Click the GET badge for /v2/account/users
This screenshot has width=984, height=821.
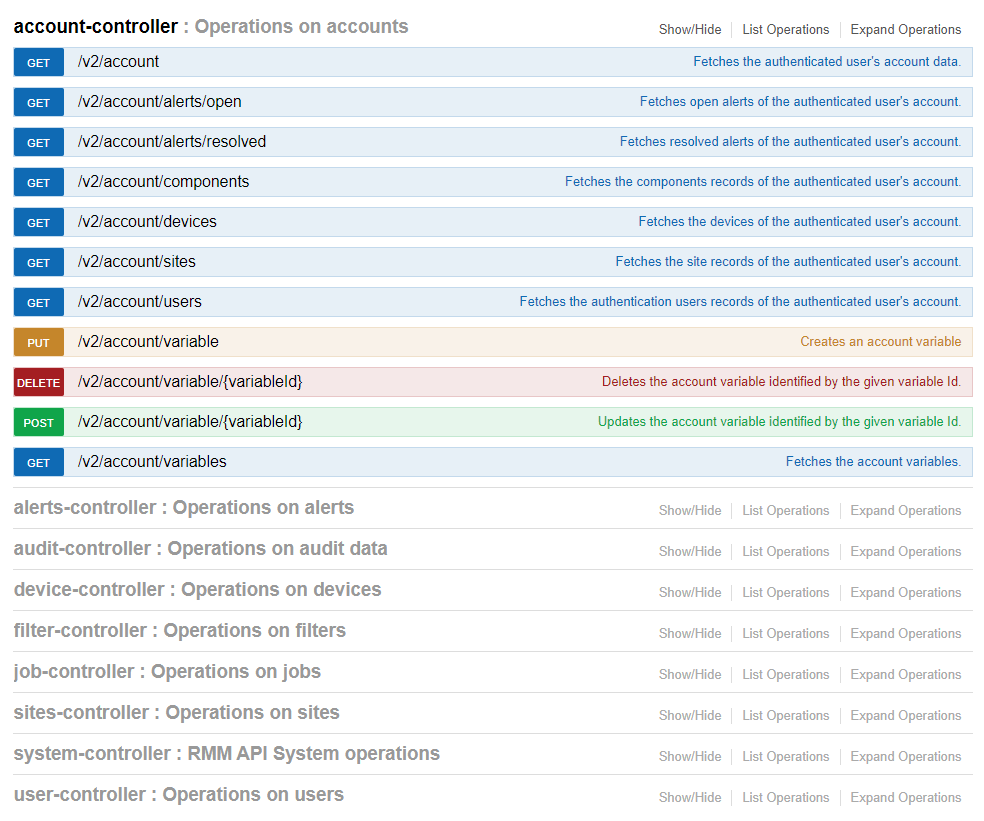pyautogui.click(x=38, y=303)
